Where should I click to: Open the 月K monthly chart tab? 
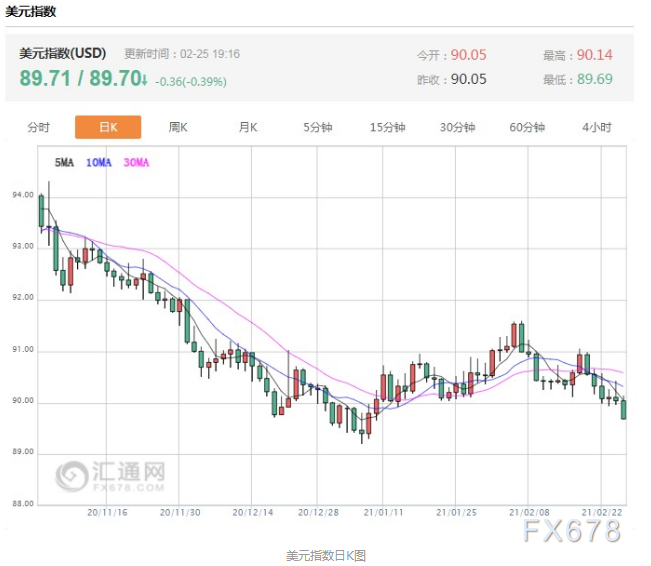(248, 127)
